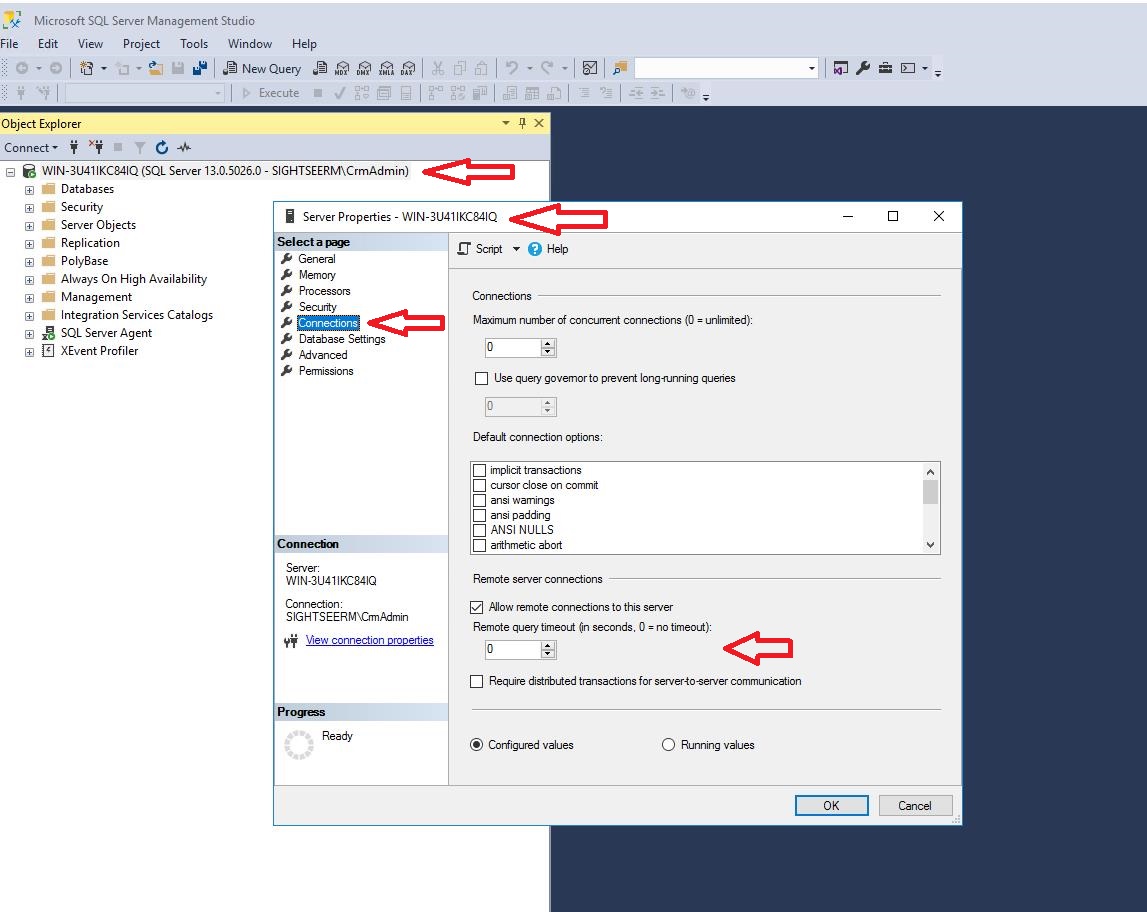Screen dimensions: 1147x912
Task: Click the Navigate Backward arrow icon
Action: click(x=22, y=68)
